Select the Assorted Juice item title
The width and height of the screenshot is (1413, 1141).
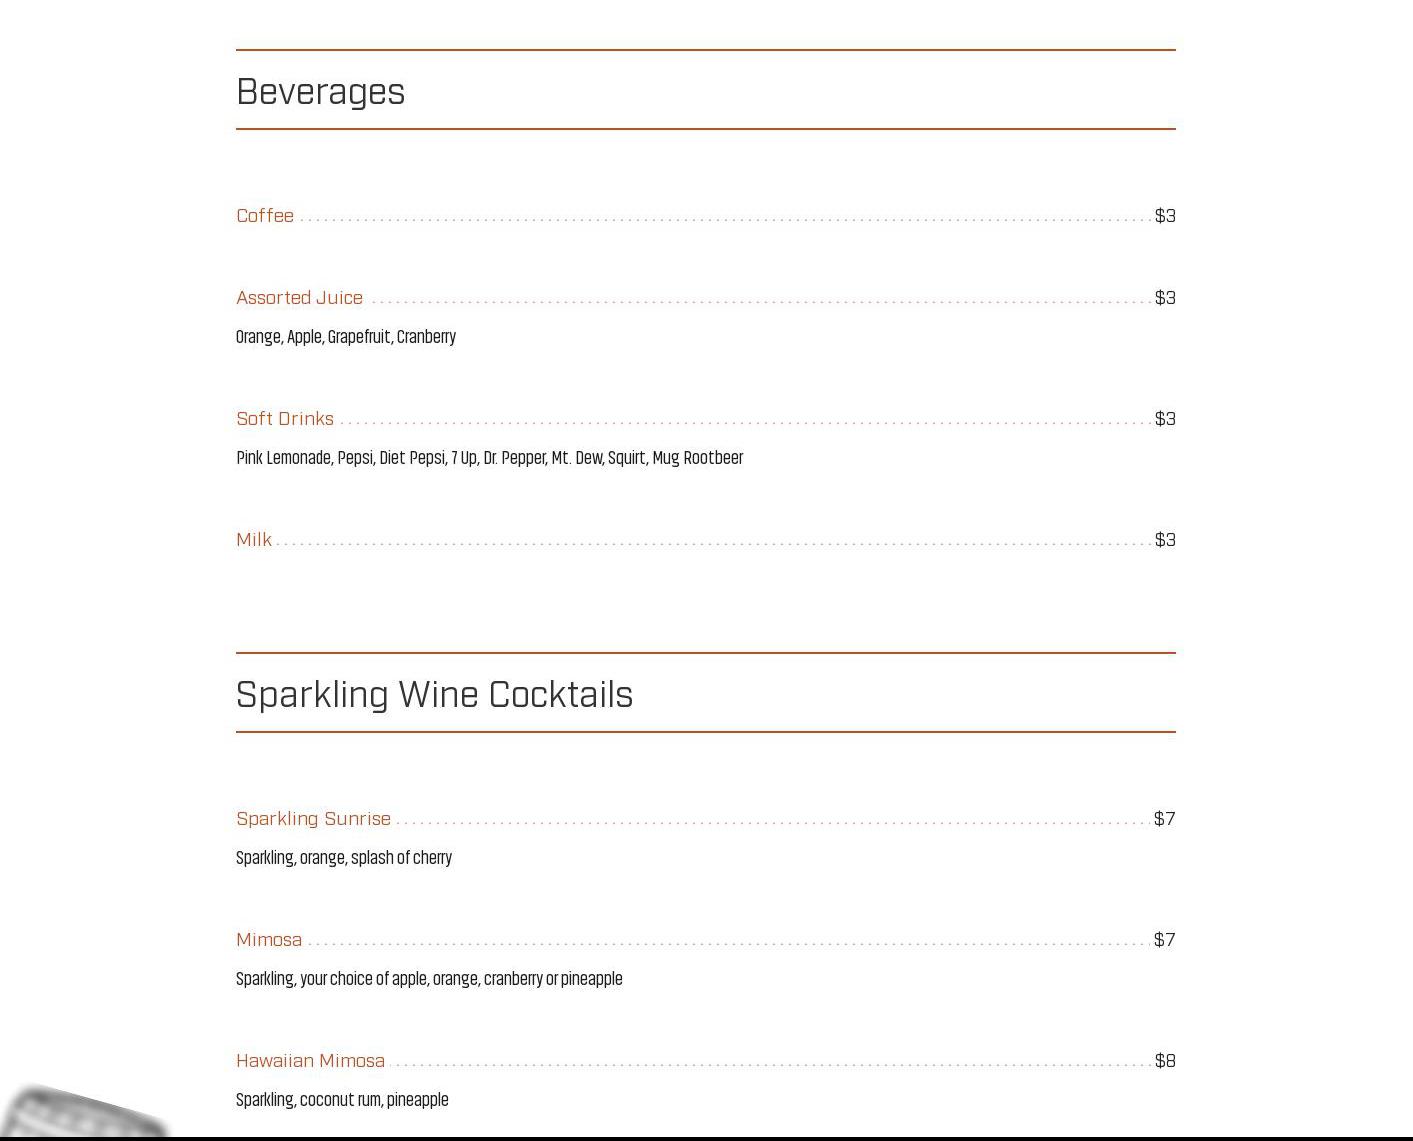click(299, 298)
